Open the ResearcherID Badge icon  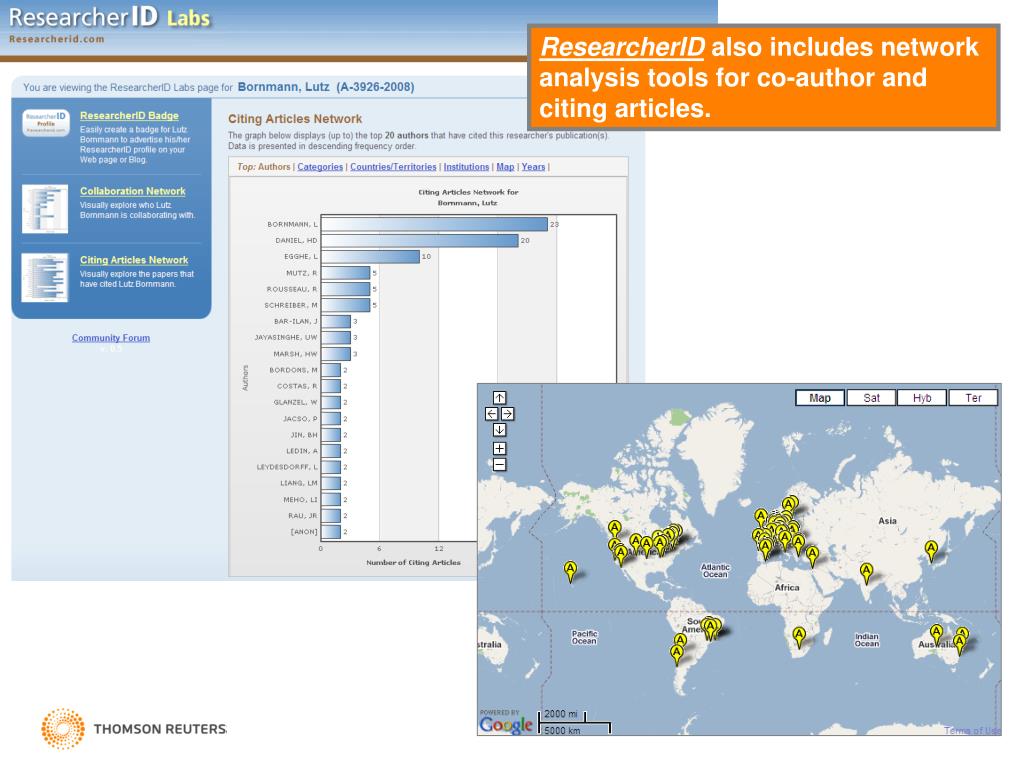pos(45,123)
